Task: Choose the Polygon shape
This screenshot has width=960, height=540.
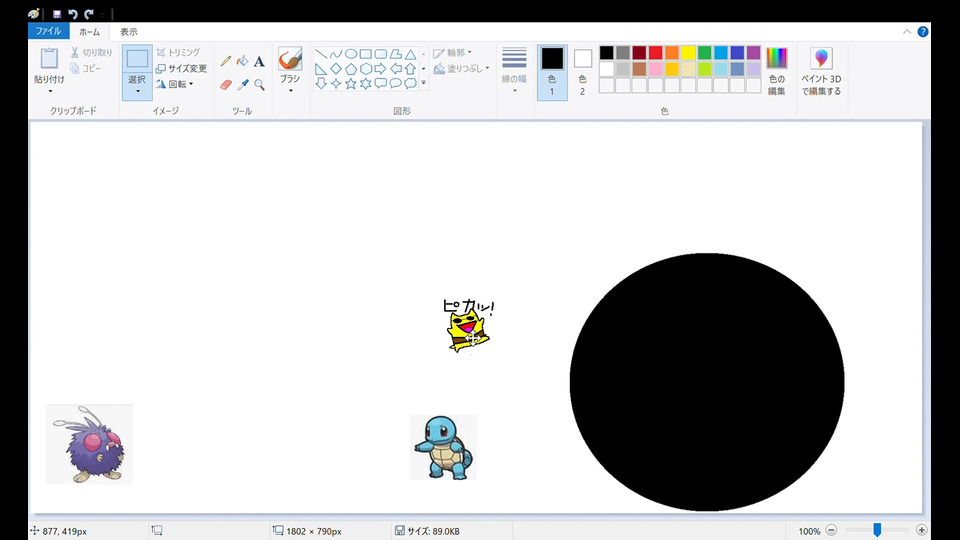Action: coord(396,54)
